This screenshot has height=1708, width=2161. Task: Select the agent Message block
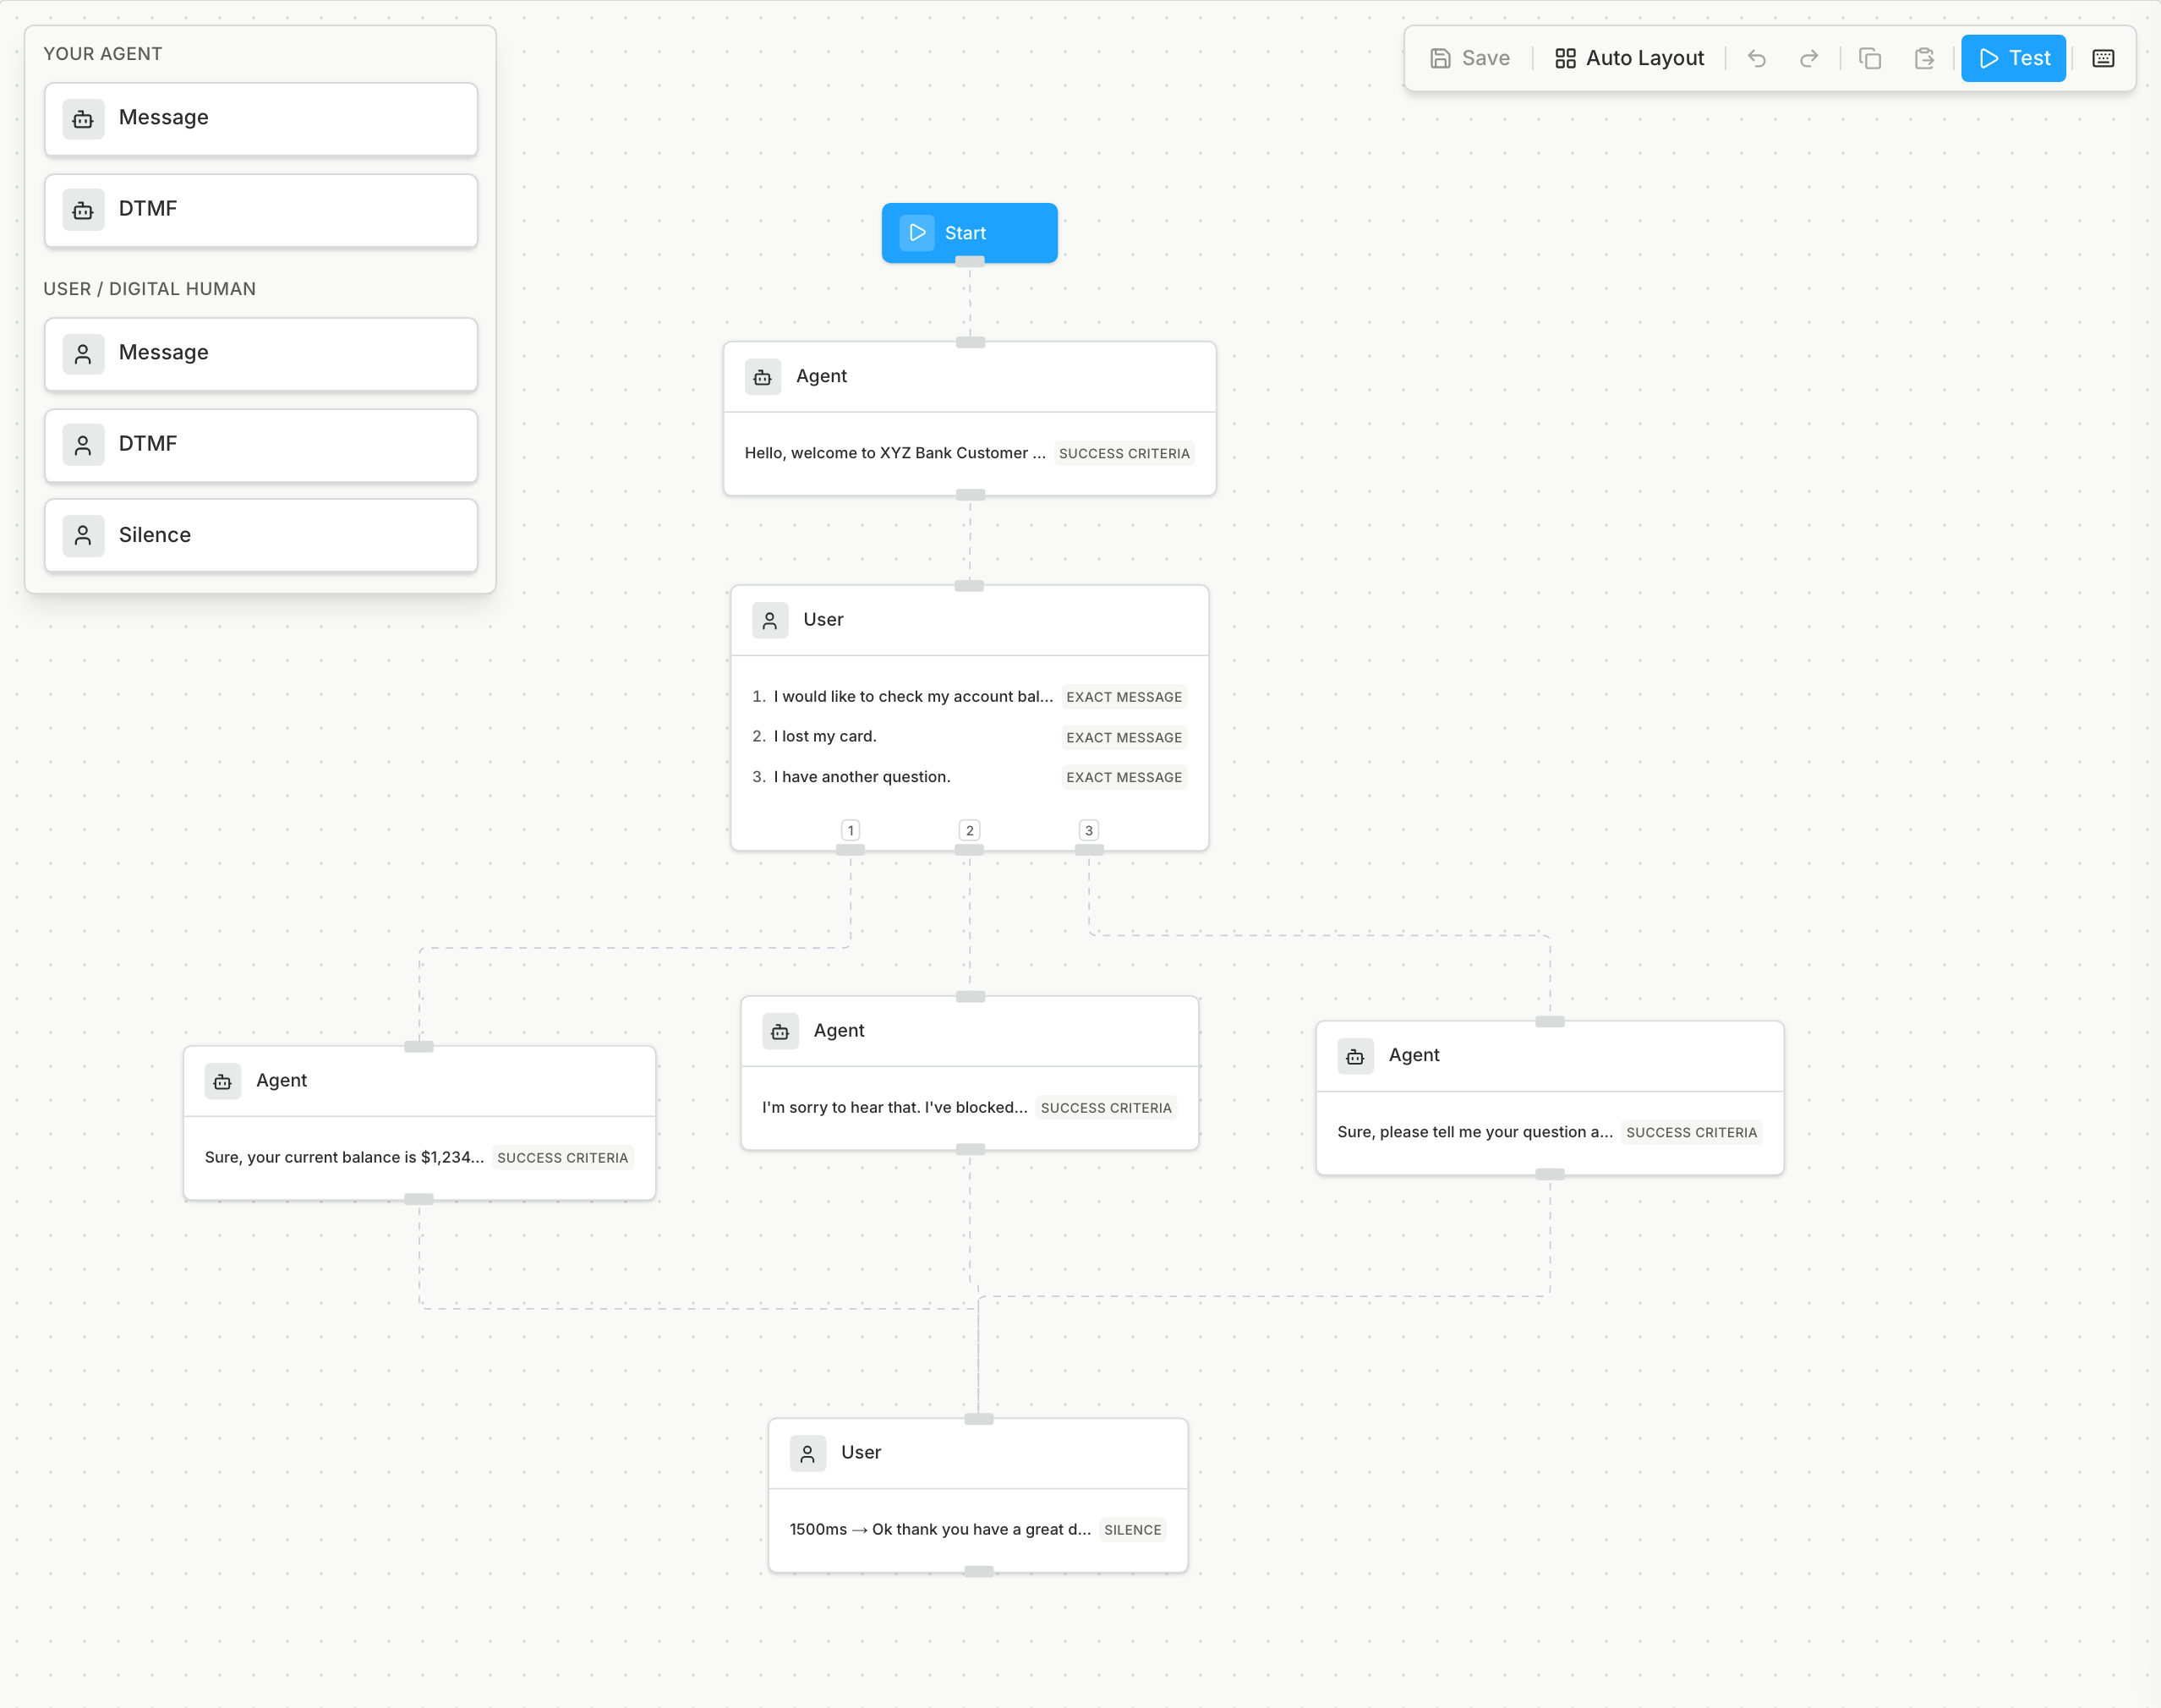tap(261, 119)
